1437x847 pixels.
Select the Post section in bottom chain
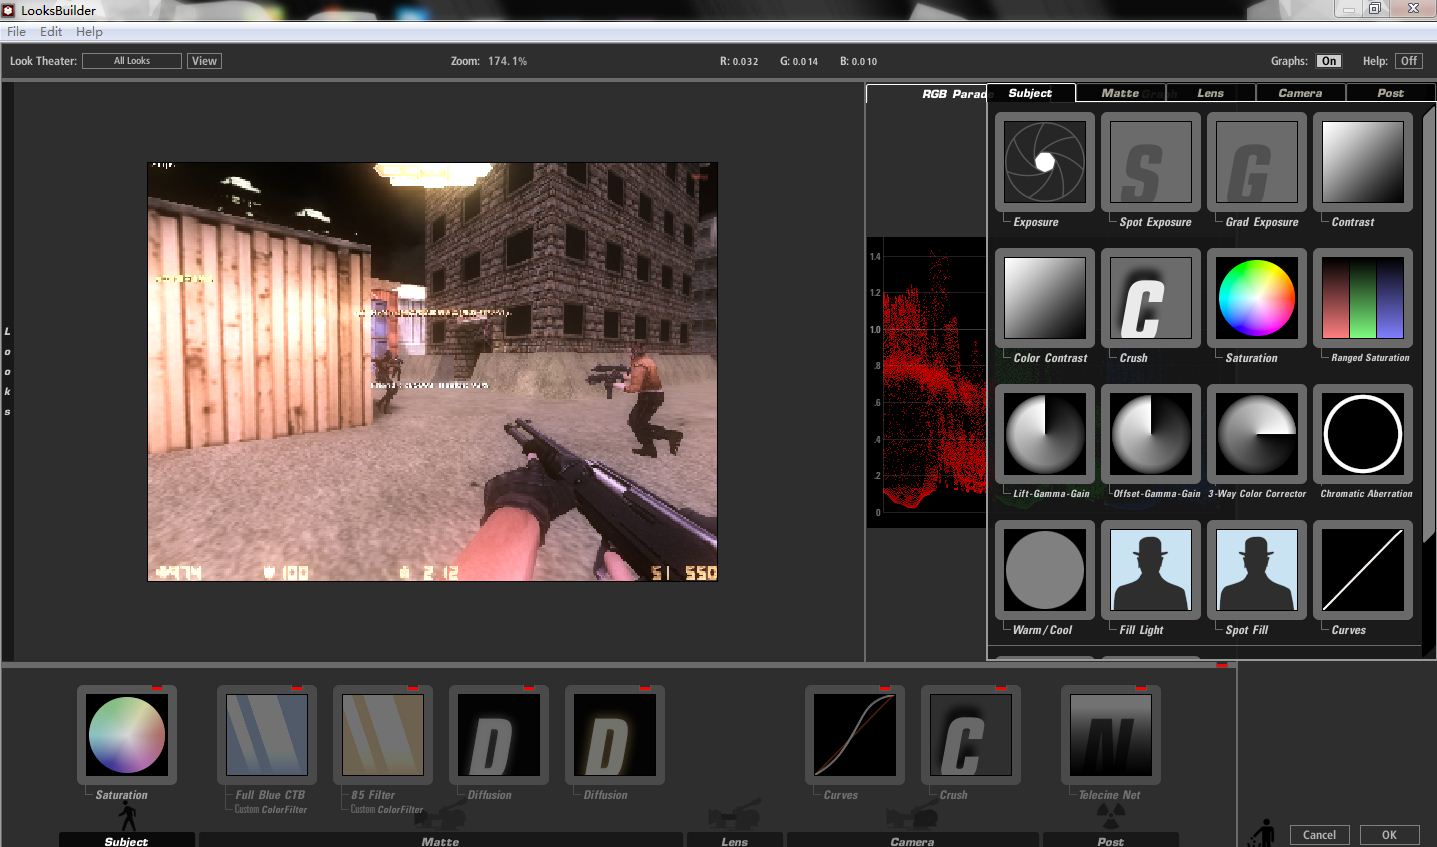click(1110, 840)
